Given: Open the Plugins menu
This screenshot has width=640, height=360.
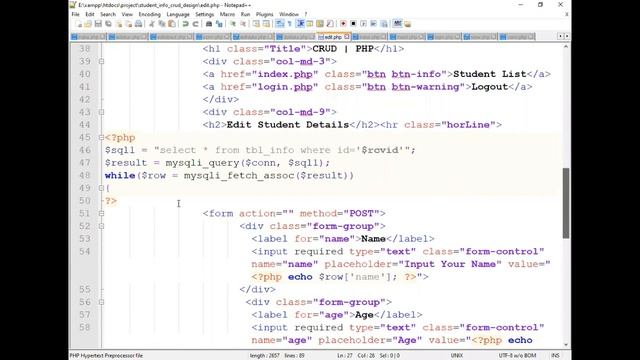Looking at the screenshot, I should click(264, 14).
